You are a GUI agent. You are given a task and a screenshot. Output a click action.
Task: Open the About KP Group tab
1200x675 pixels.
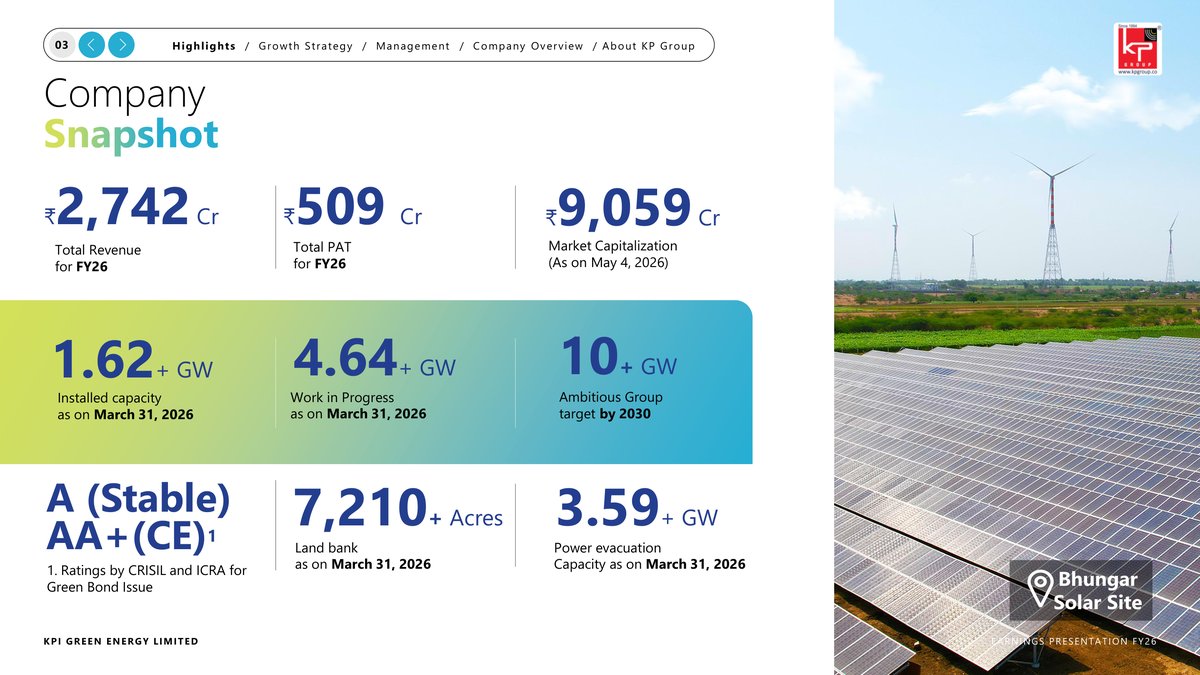[649, 46]
